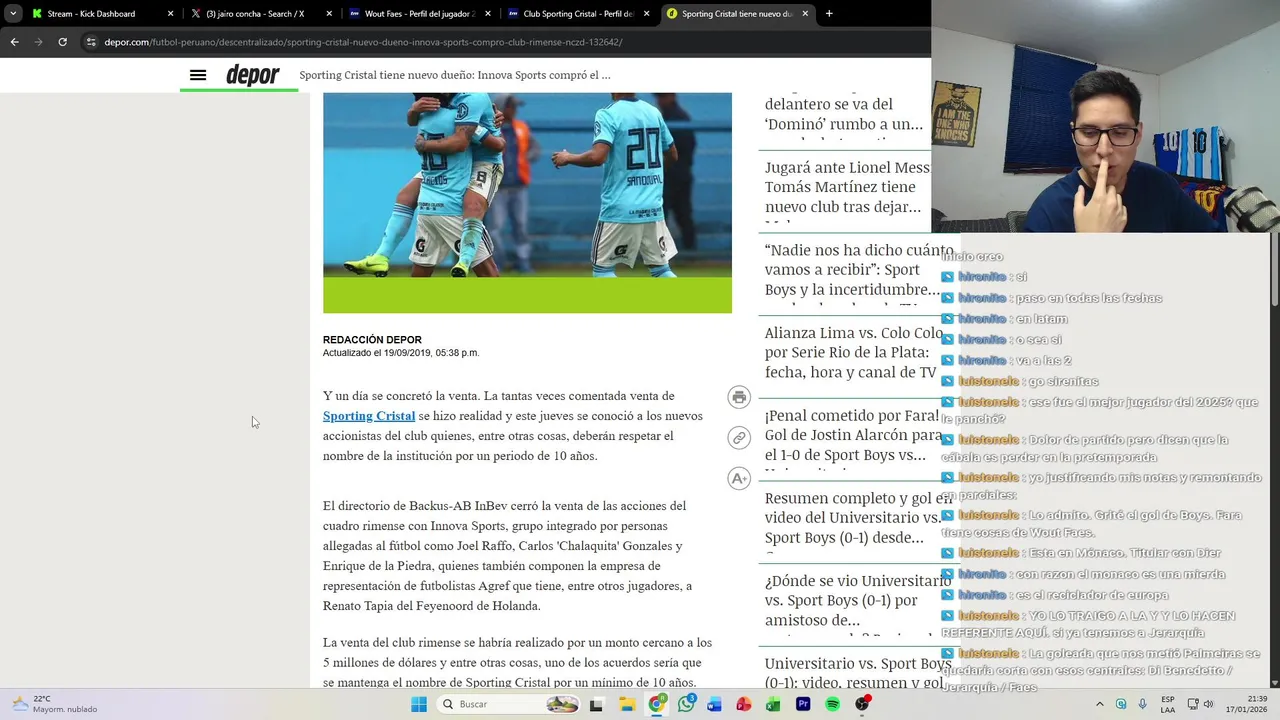Click the 'Actualizado el 19/09/2019' date text
1280x720 pixels.
pos(401,353)
